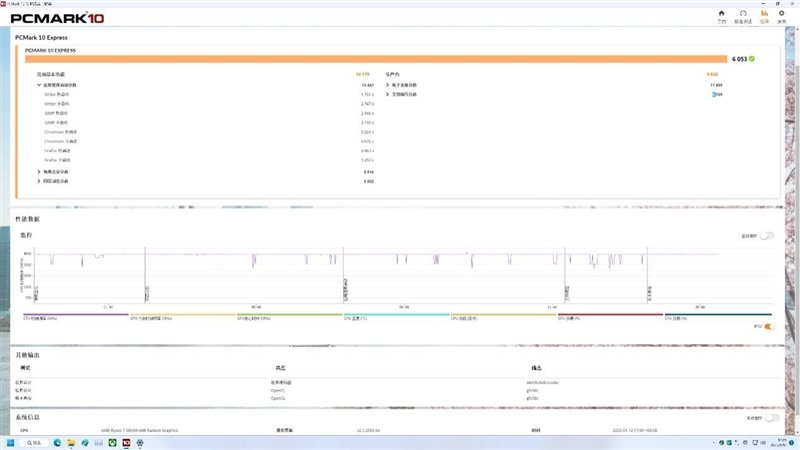Click the PCMark 10 taskbar icon
The height and width of the screenshot is (450, 800).
(x=126, y=443)
